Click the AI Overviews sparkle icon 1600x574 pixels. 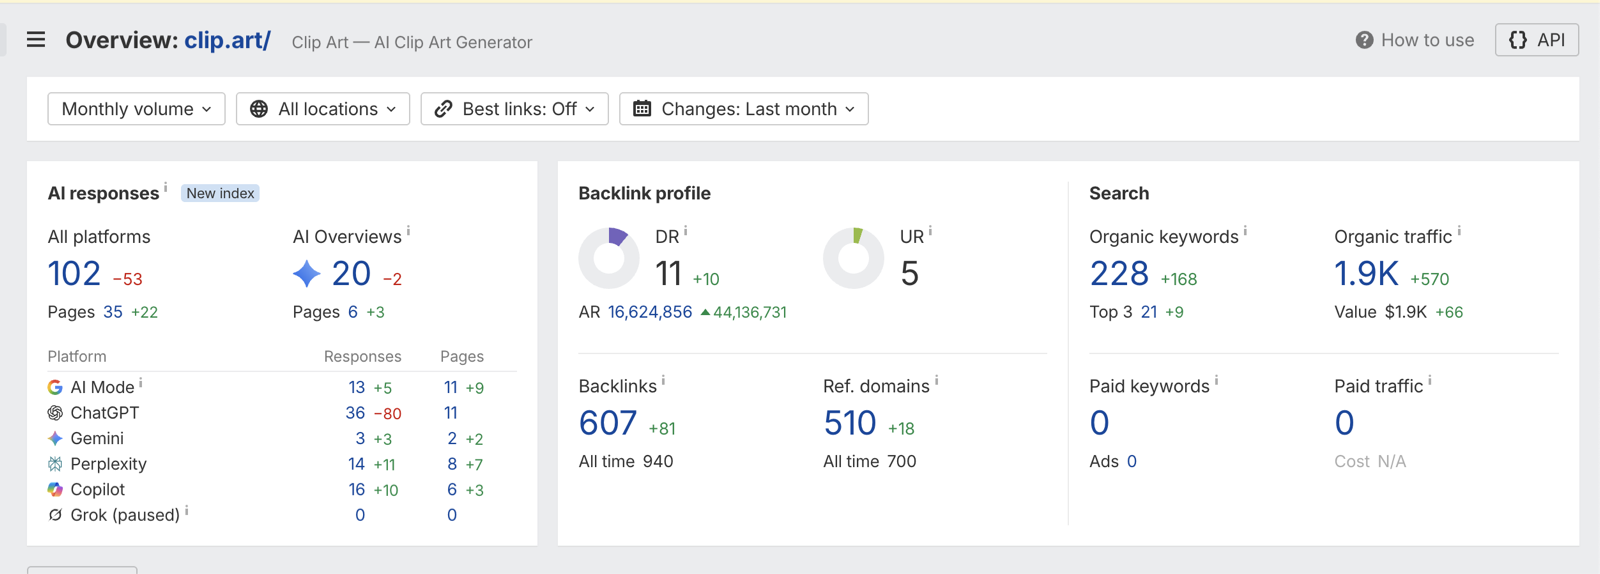[x=307, y=274]
